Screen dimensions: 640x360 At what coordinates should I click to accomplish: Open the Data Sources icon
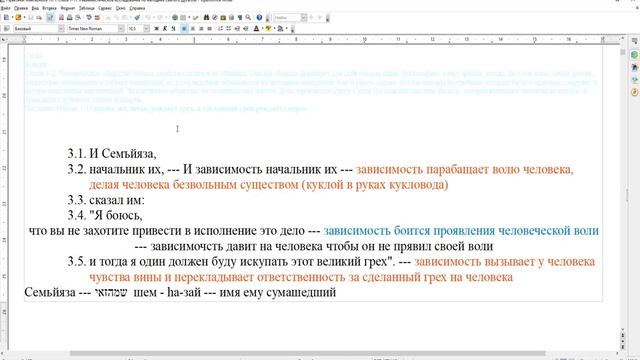[x=231, y=18]
